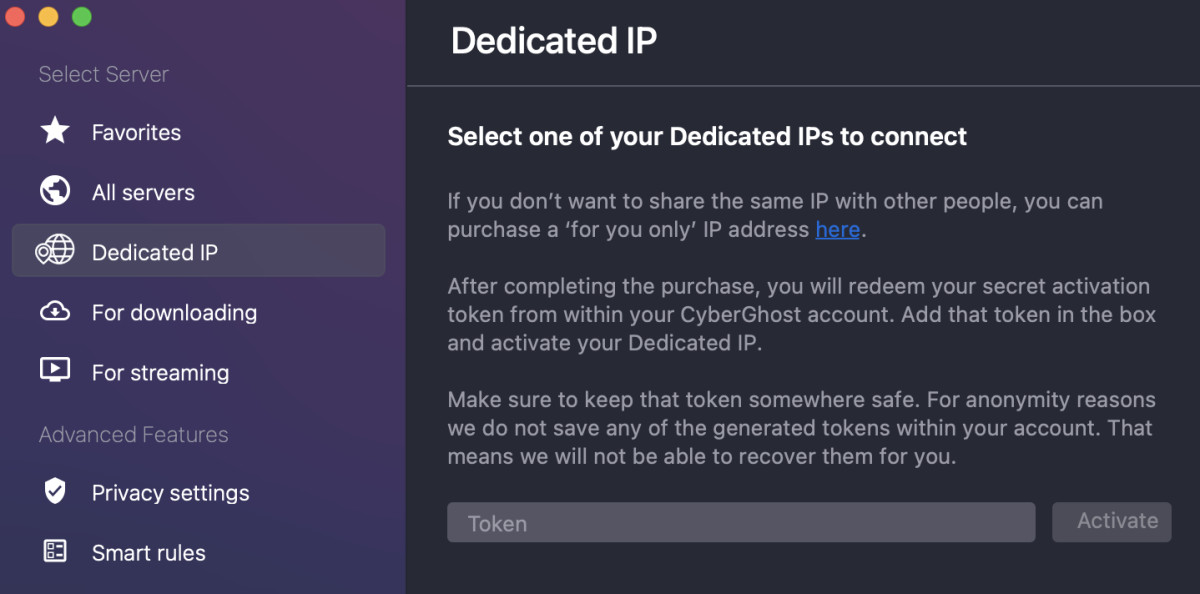Open the Privacy settings label

tap(170, 493)
